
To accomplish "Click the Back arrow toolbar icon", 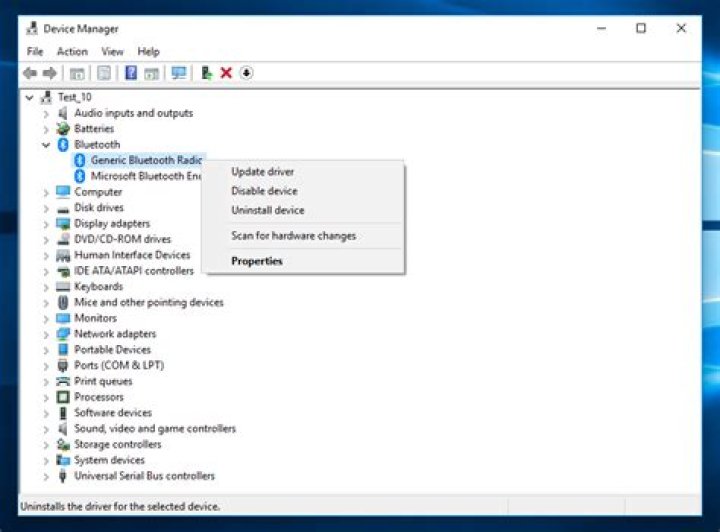I will click(30, 73).
